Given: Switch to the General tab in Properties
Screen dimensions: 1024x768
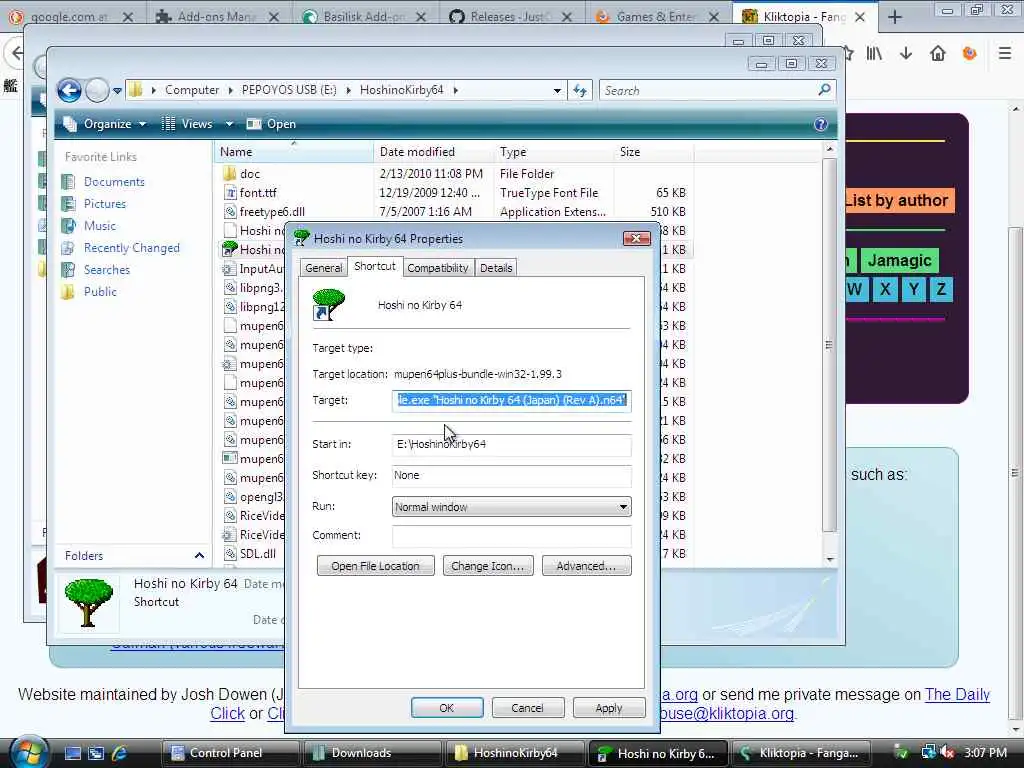Looking at the screenshot, I should [x=323, y=268].
